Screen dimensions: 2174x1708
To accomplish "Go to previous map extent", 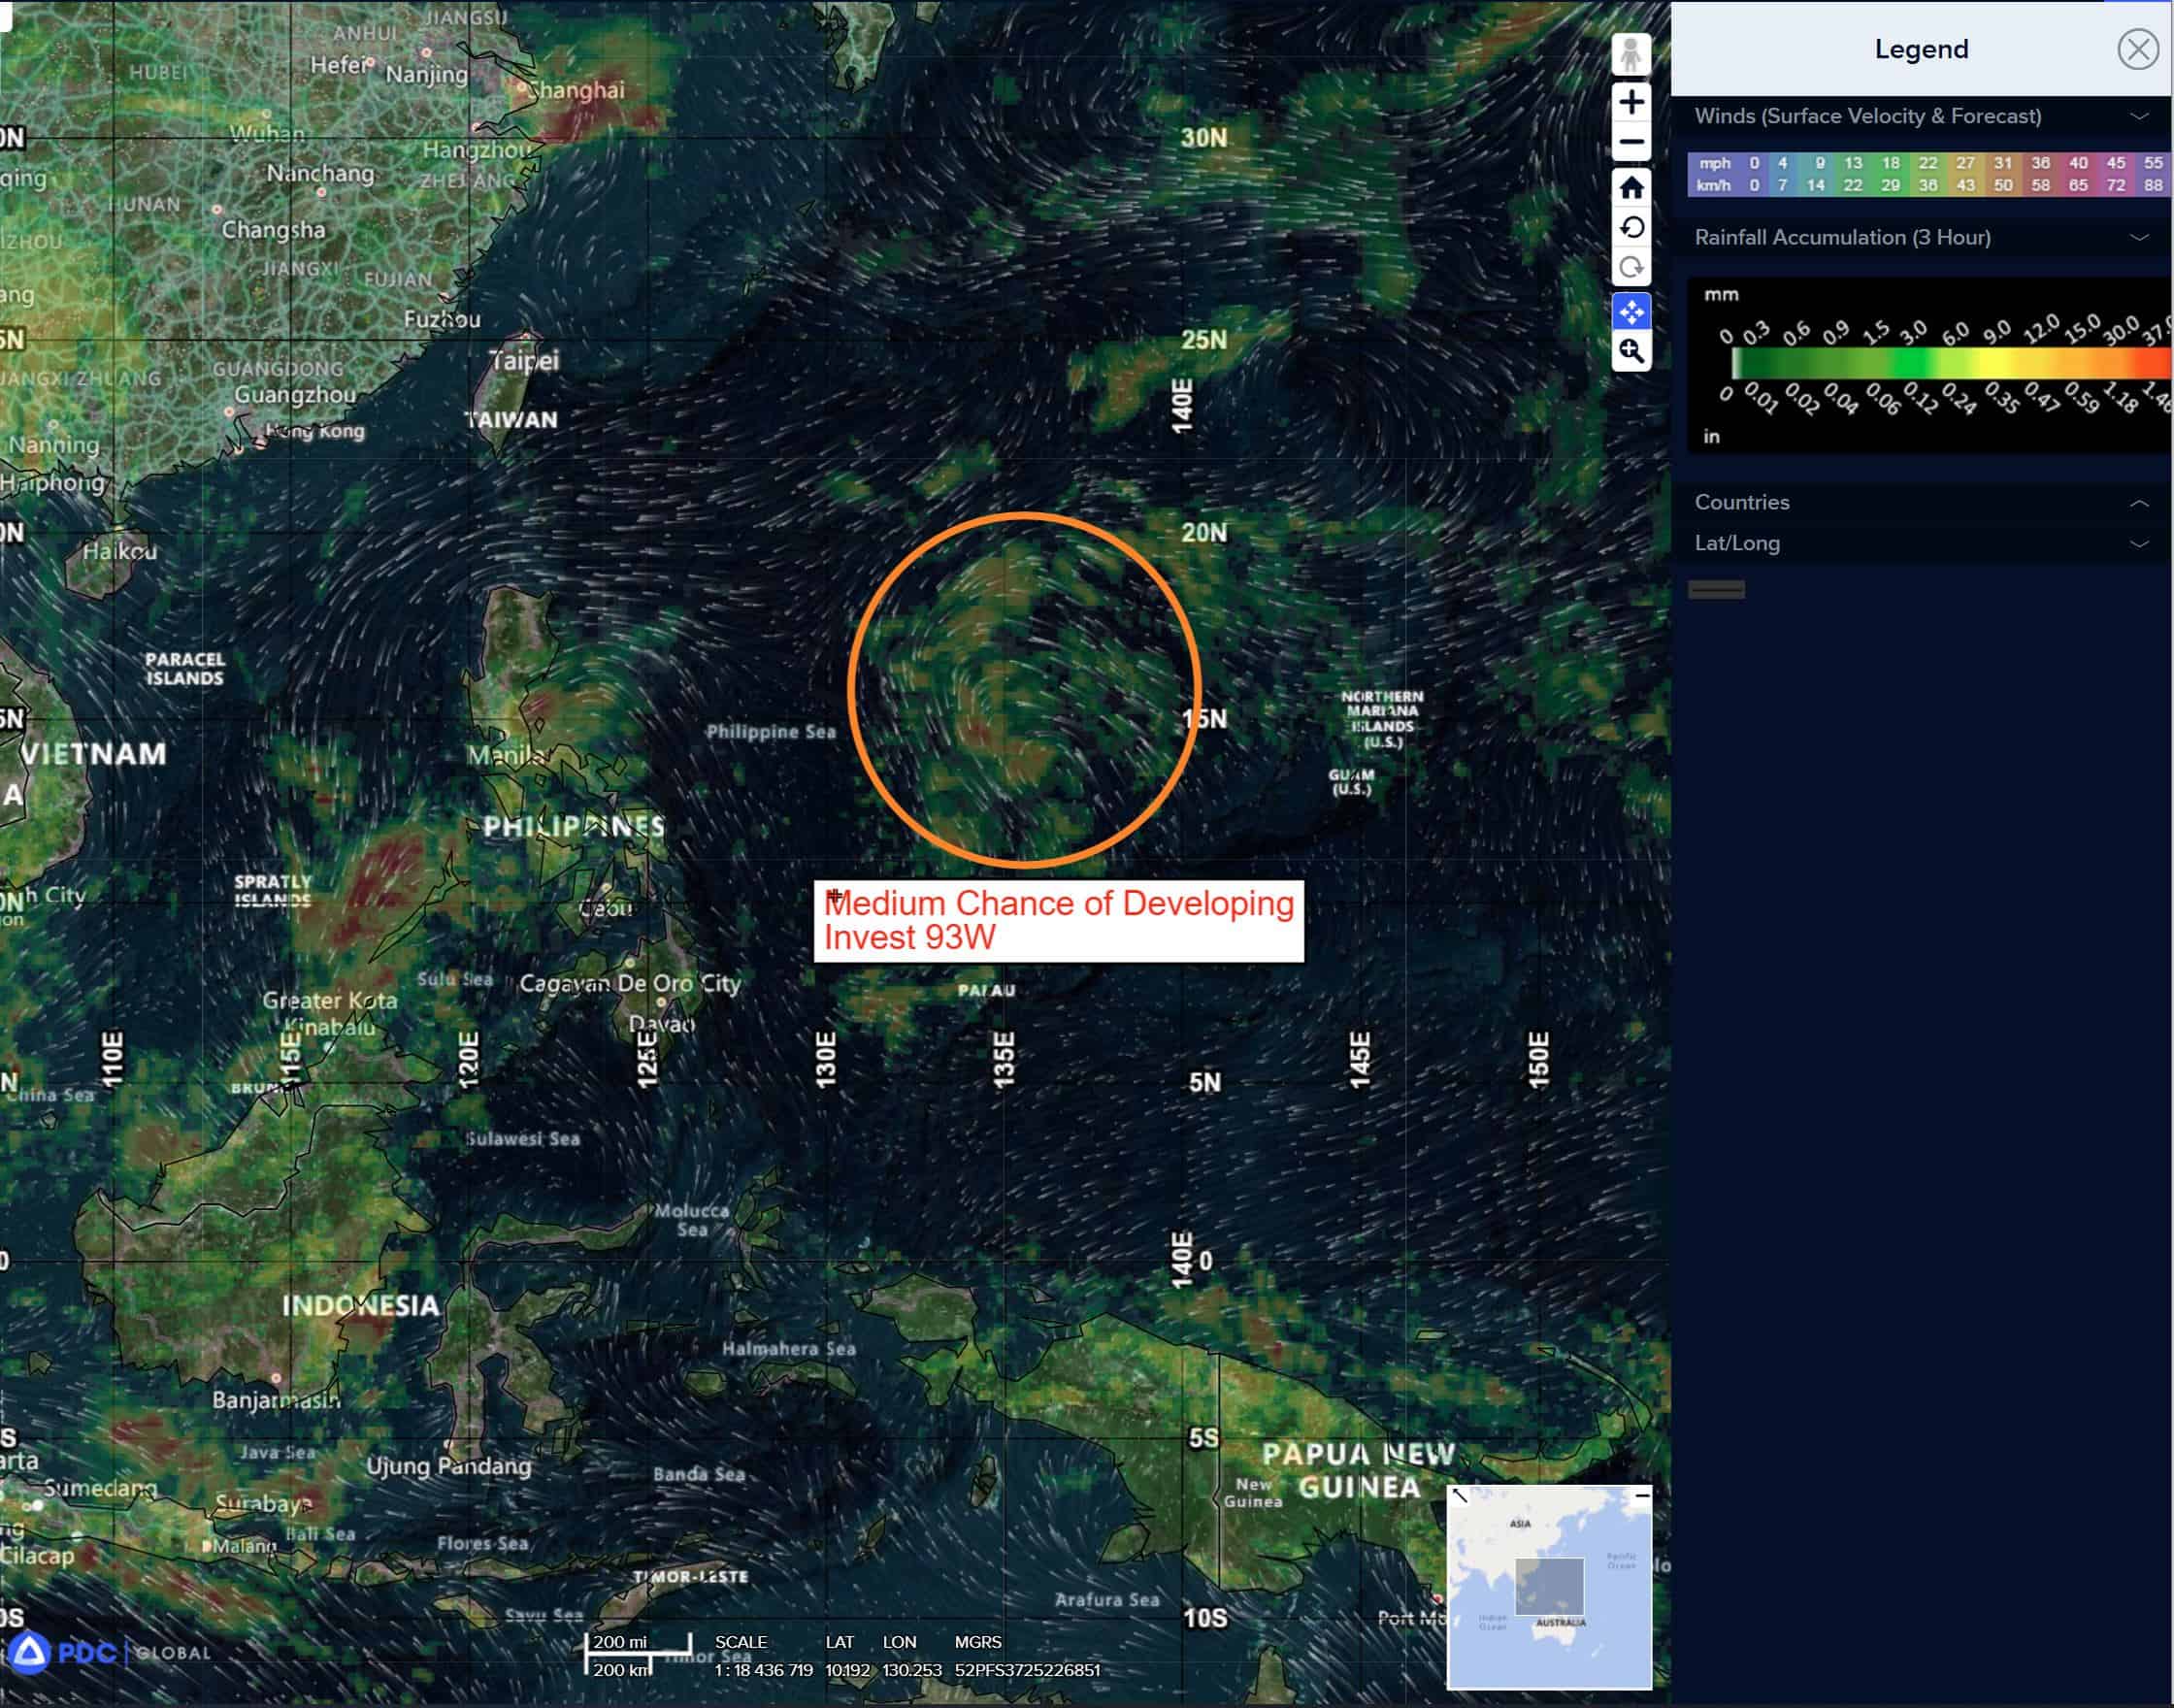I will [1631, 228].
